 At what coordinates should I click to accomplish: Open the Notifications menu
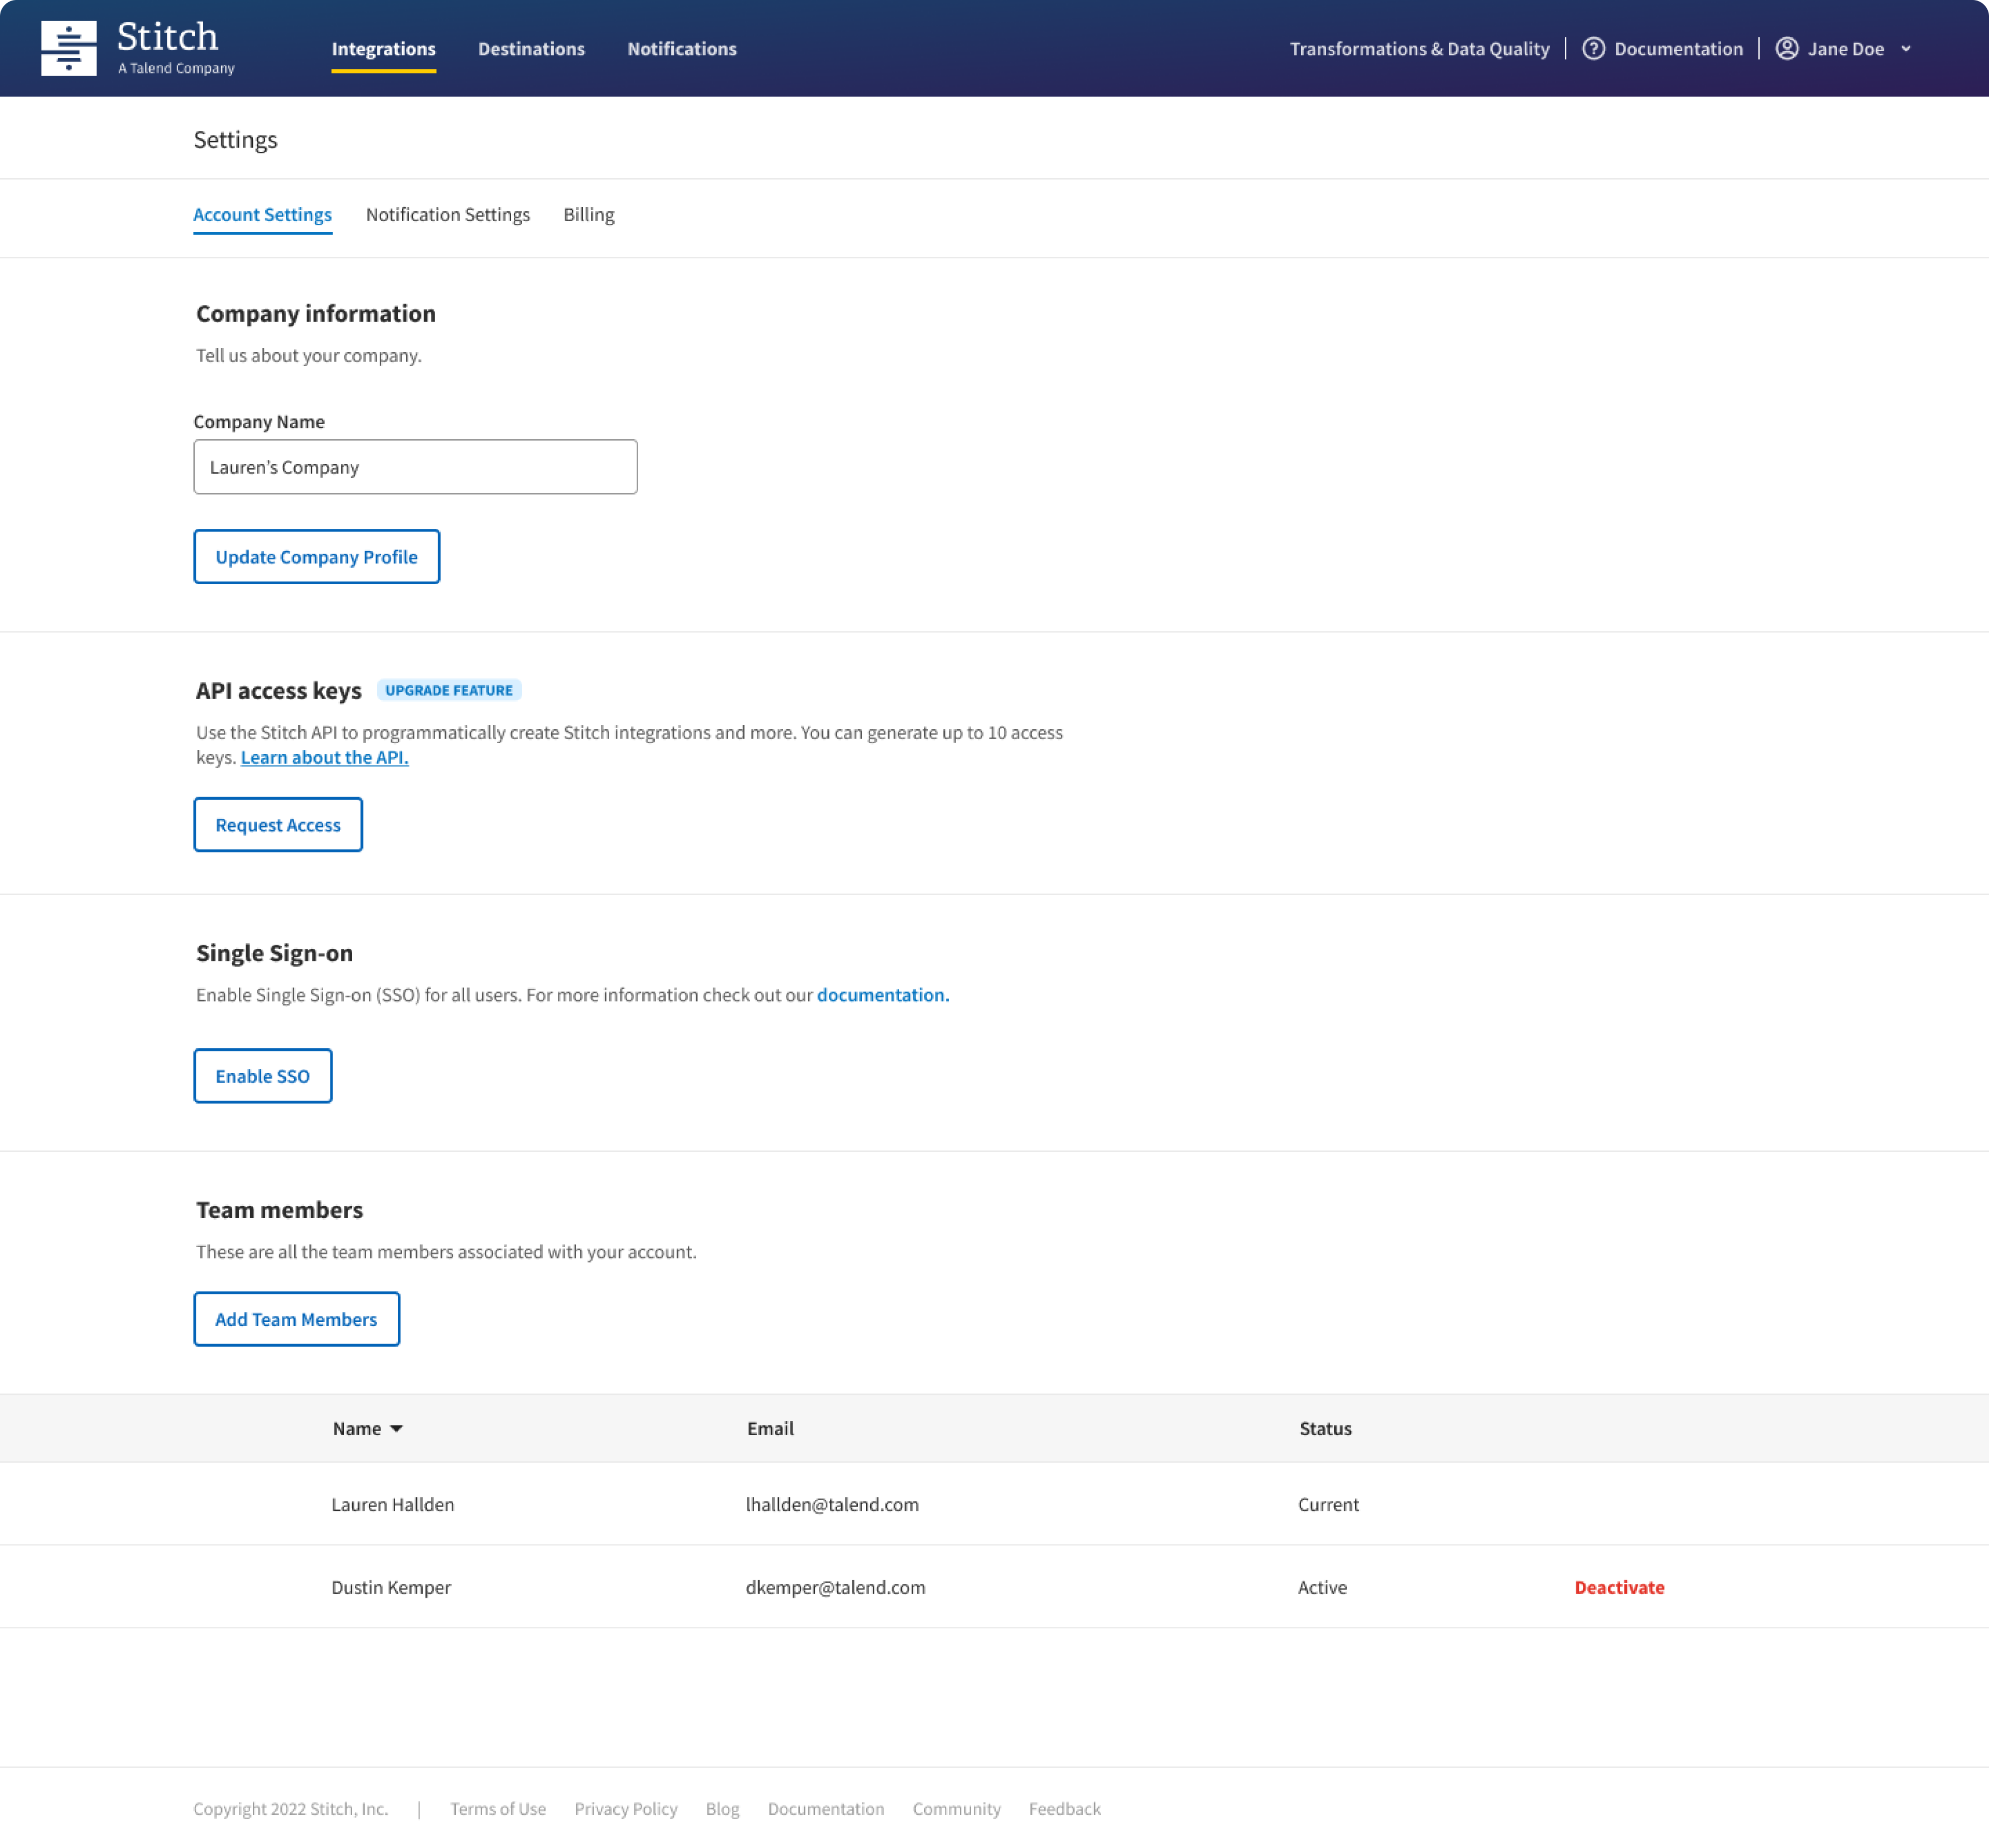click(x=681, y=49)
